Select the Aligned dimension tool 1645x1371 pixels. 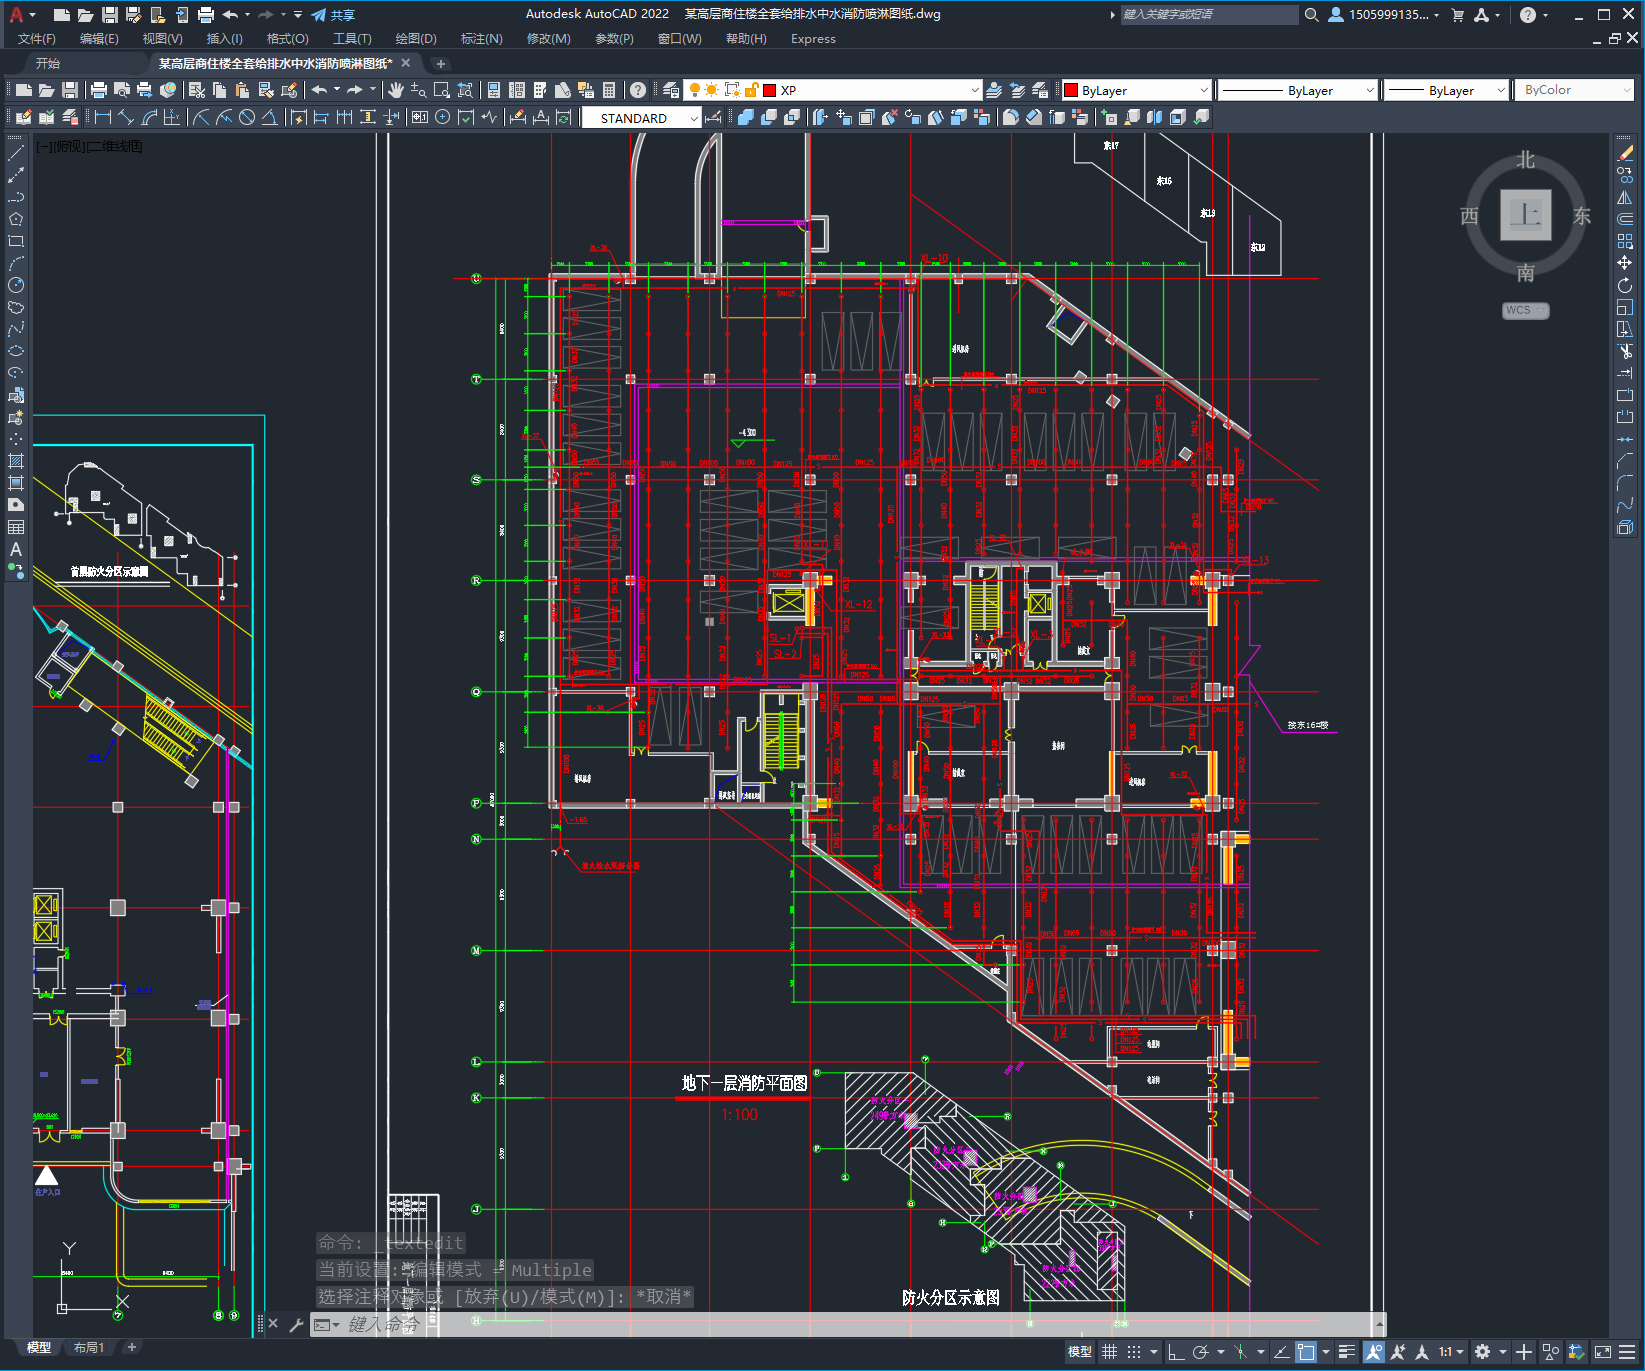(126, 117)
